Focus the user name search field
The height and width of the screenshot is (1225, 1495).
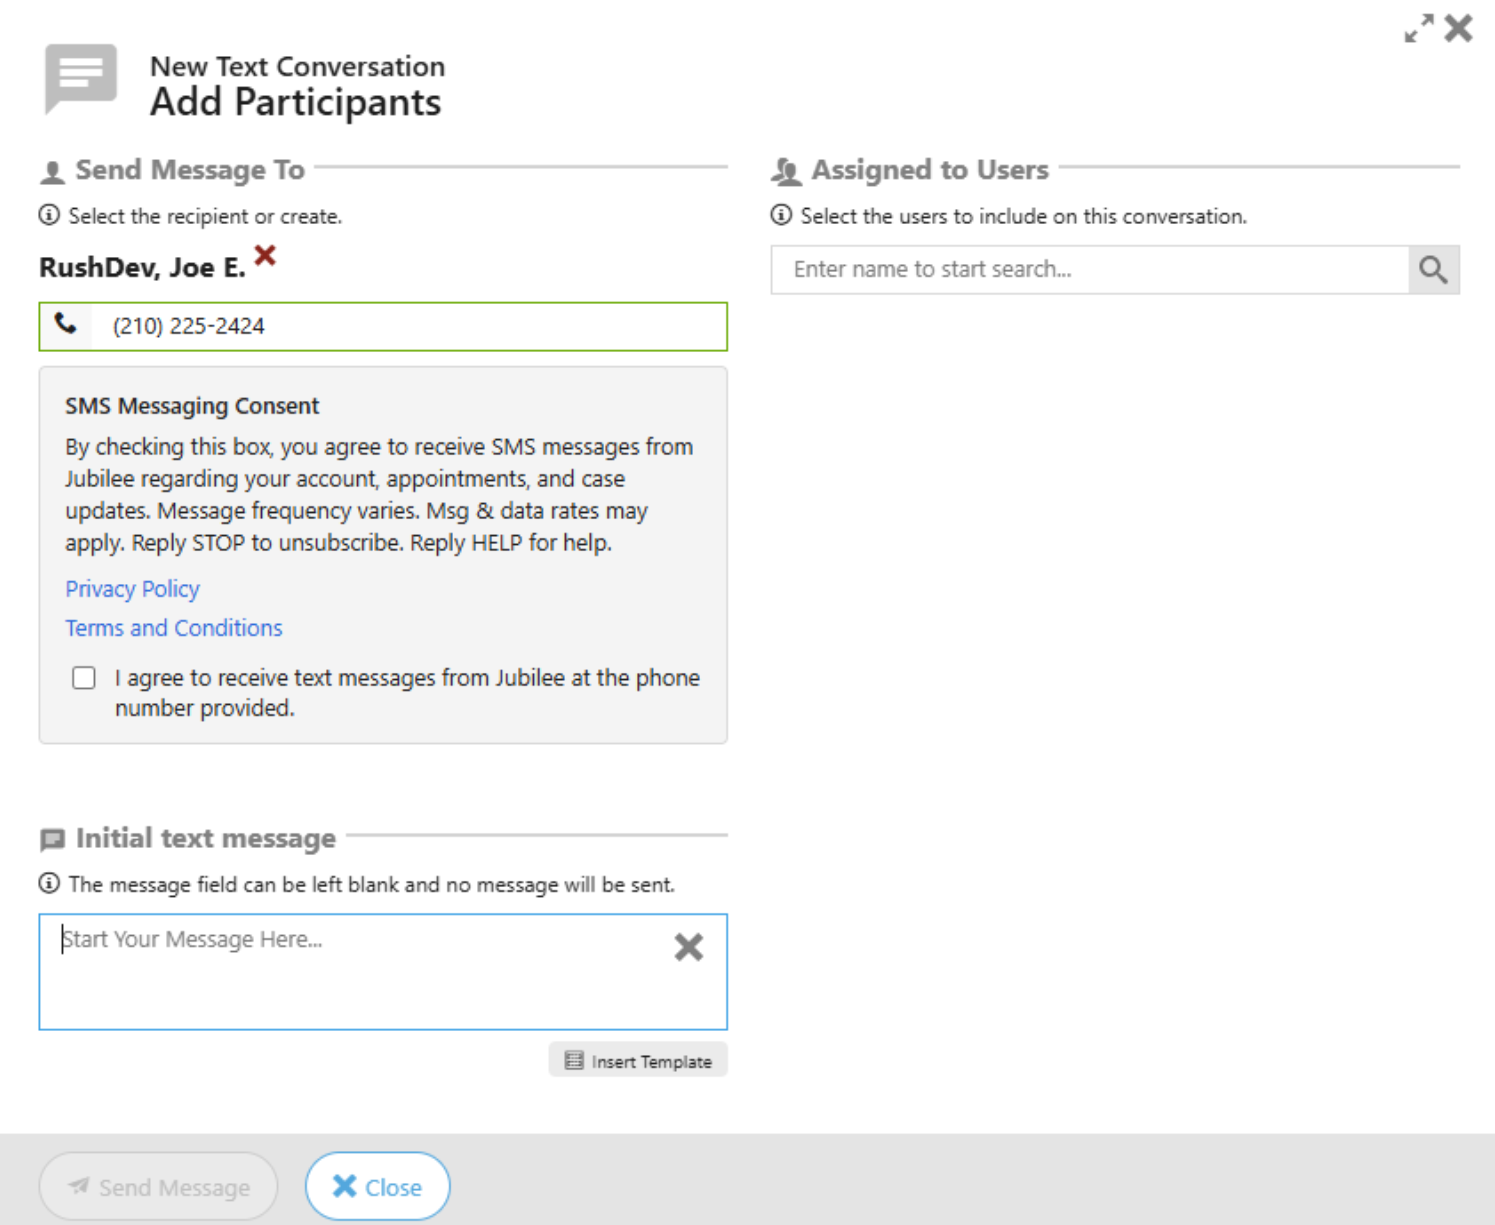pyautogui.click(x=1090, y=270)
